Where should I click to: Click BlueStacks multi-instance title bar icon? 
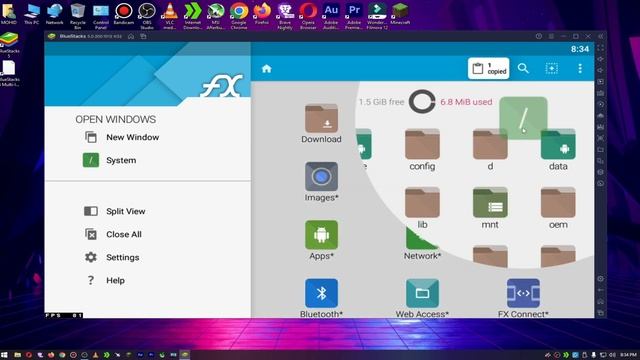[143, 36]
